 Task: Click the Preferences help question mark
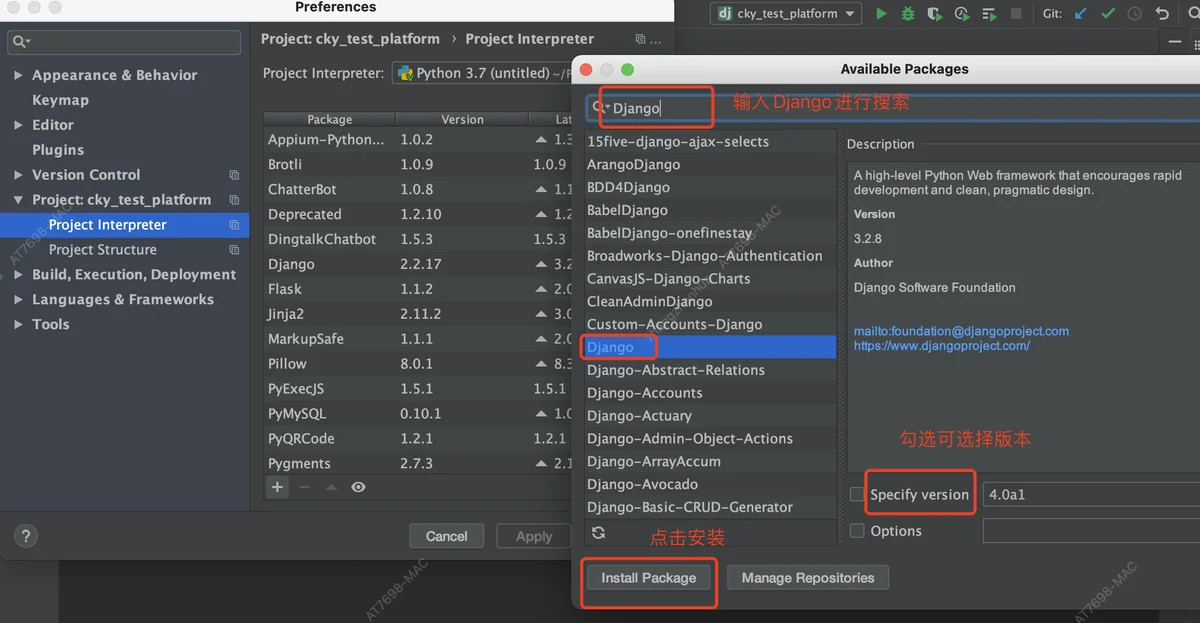tap(27, 536)
